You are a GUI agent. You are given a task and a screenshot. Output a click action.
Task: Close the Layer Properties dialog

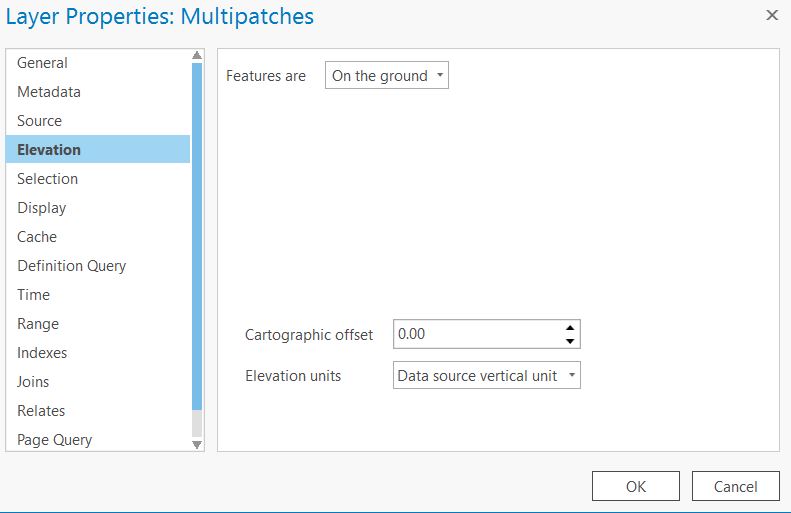point(771,15)
